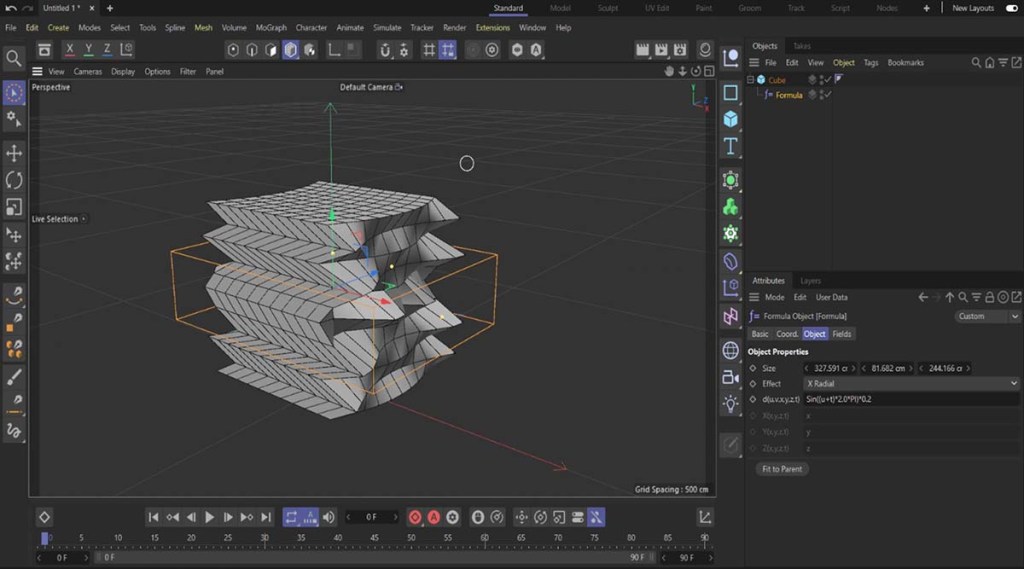Toggle the X axis lock
Viewport: 1024px width, 569px height.
(70, 49)
